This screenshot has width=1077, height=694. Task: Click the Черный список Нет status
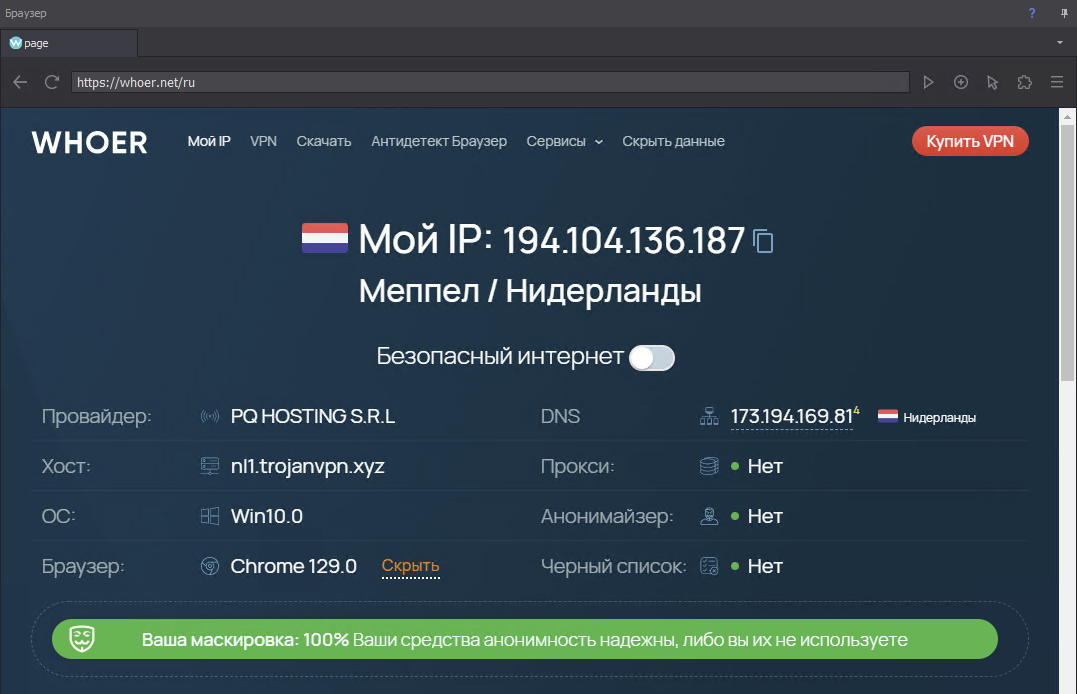tap(764, 566)
